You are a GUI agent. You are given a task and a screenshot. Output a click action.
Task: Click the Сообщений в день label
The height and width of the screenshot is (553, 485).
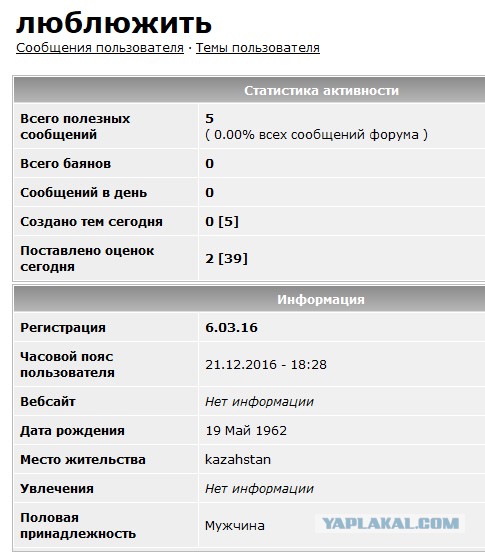point(84,193)
